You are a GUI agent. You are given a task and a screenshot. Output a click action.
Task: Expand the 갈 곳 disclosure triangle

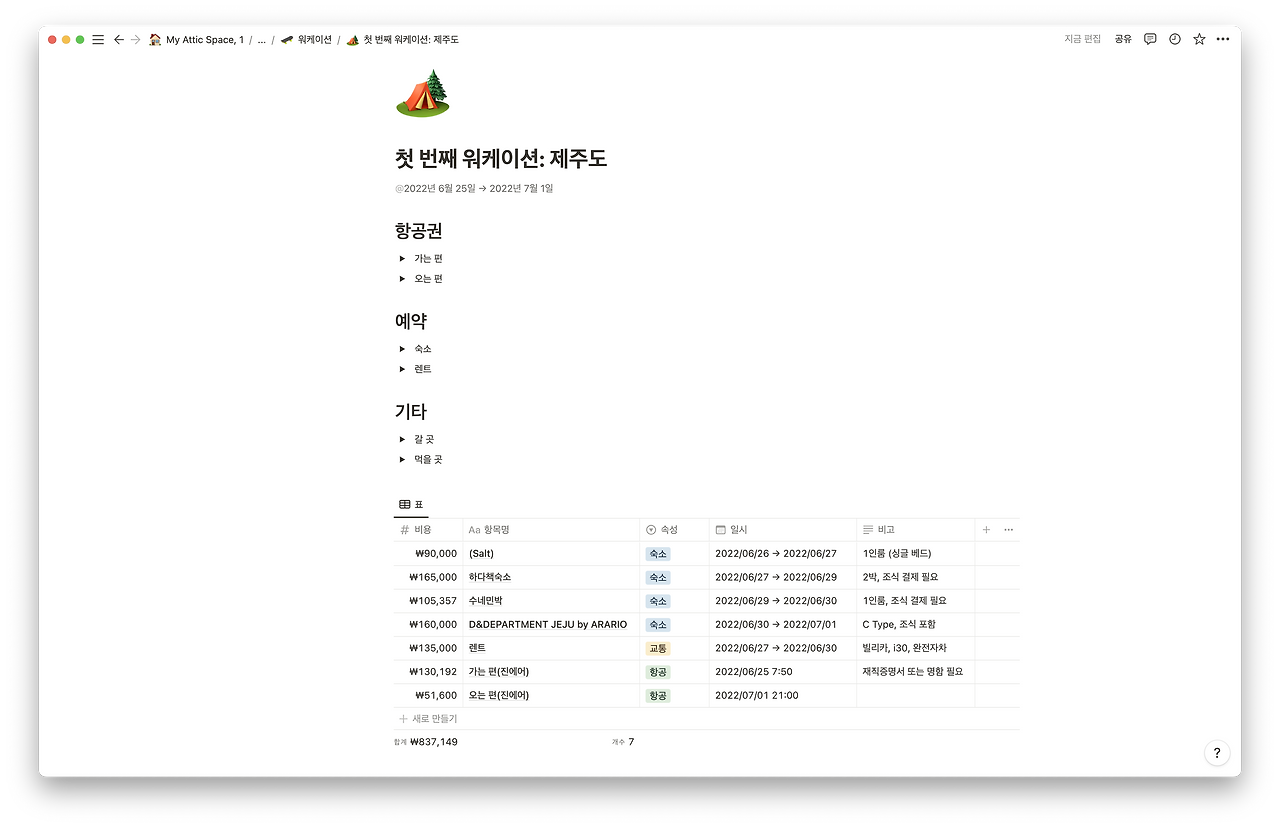tap(403, 438)
